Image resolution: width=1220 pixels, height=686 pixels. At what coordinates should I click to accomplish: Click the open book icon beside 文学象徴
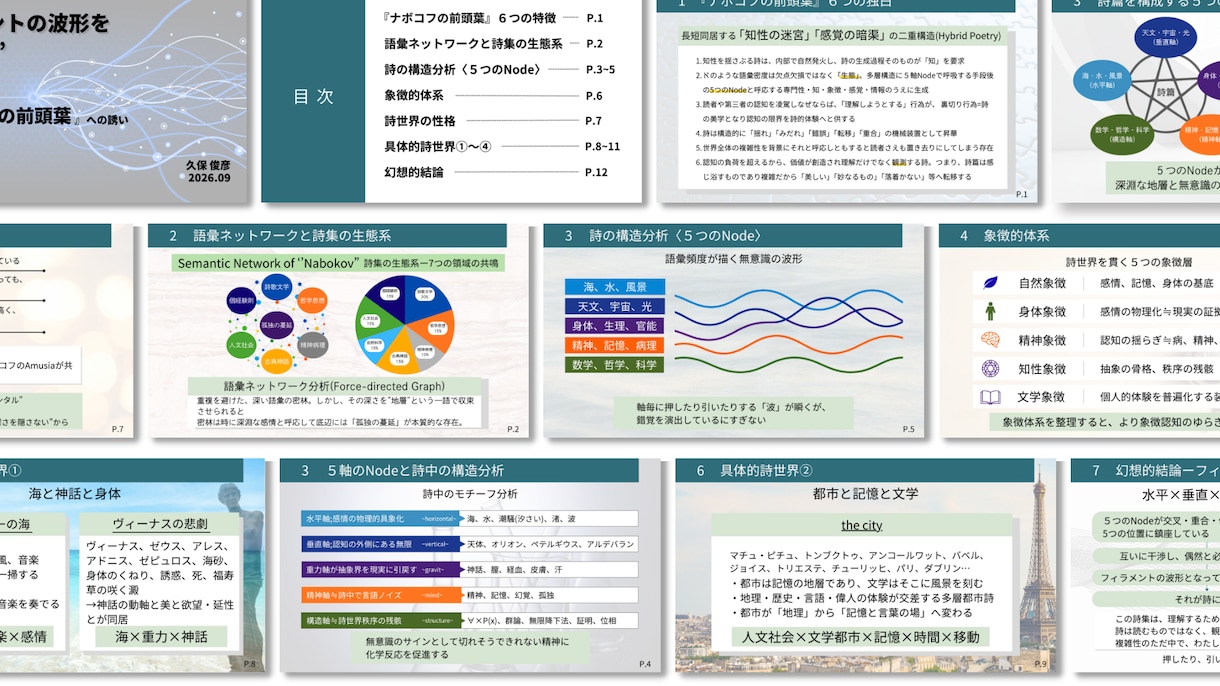click(x=990, y=397)
